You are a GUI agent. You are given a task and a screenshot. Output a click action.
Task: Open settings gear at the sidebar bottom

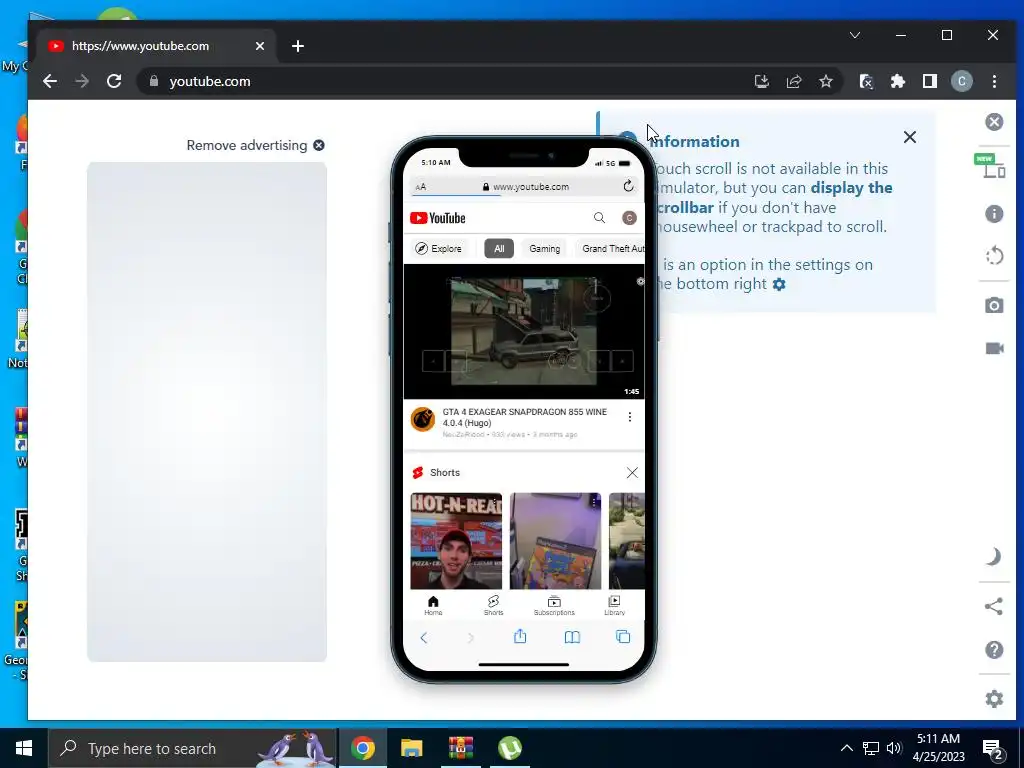tap(994, 698)
